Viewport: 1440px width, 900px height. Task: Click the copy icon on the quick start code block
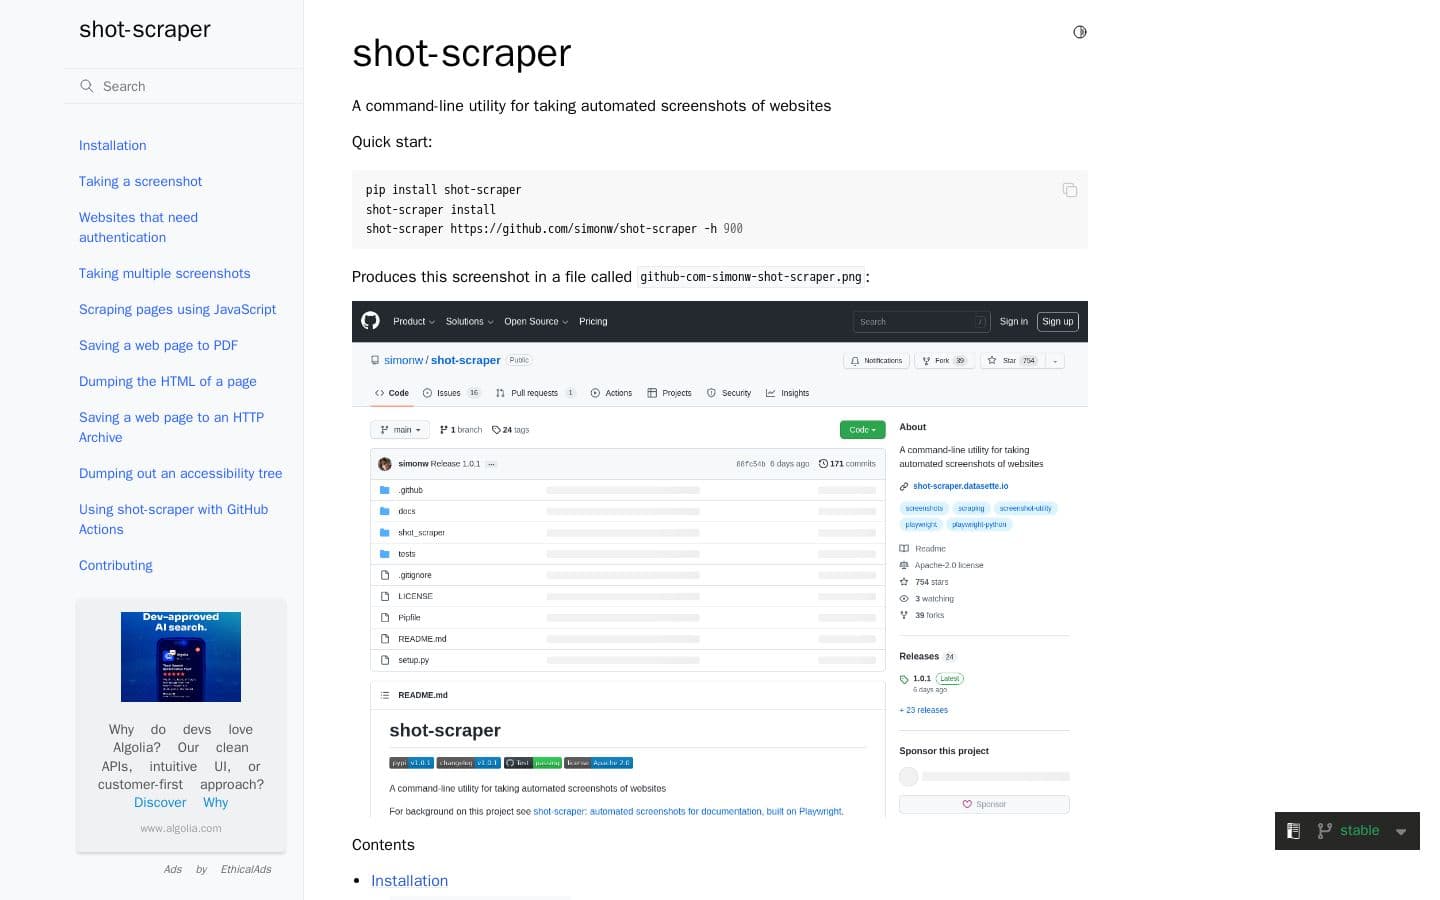(x=1069, y=190)
